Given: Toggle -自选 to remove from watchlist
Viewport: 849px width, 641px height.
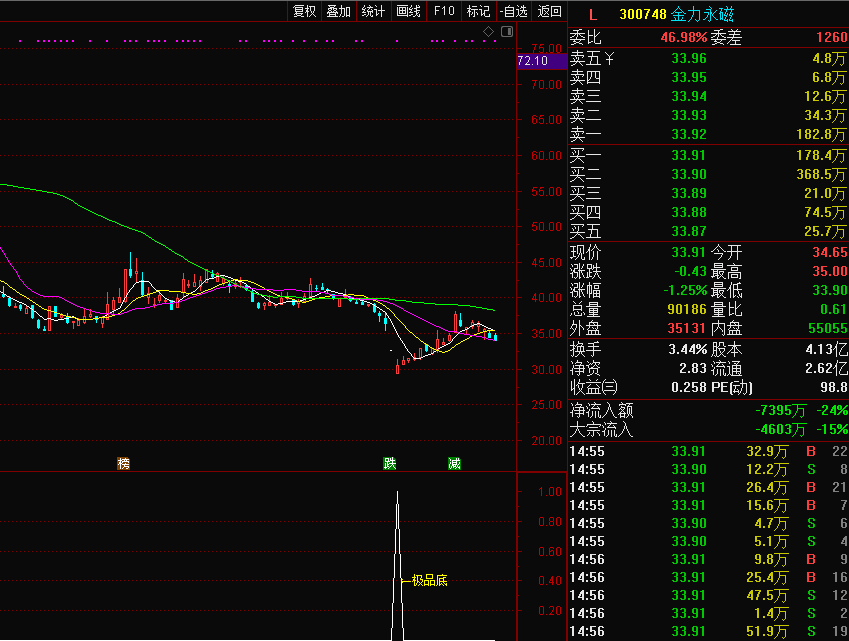Looking at the screenshot, I should pos(513,11).
